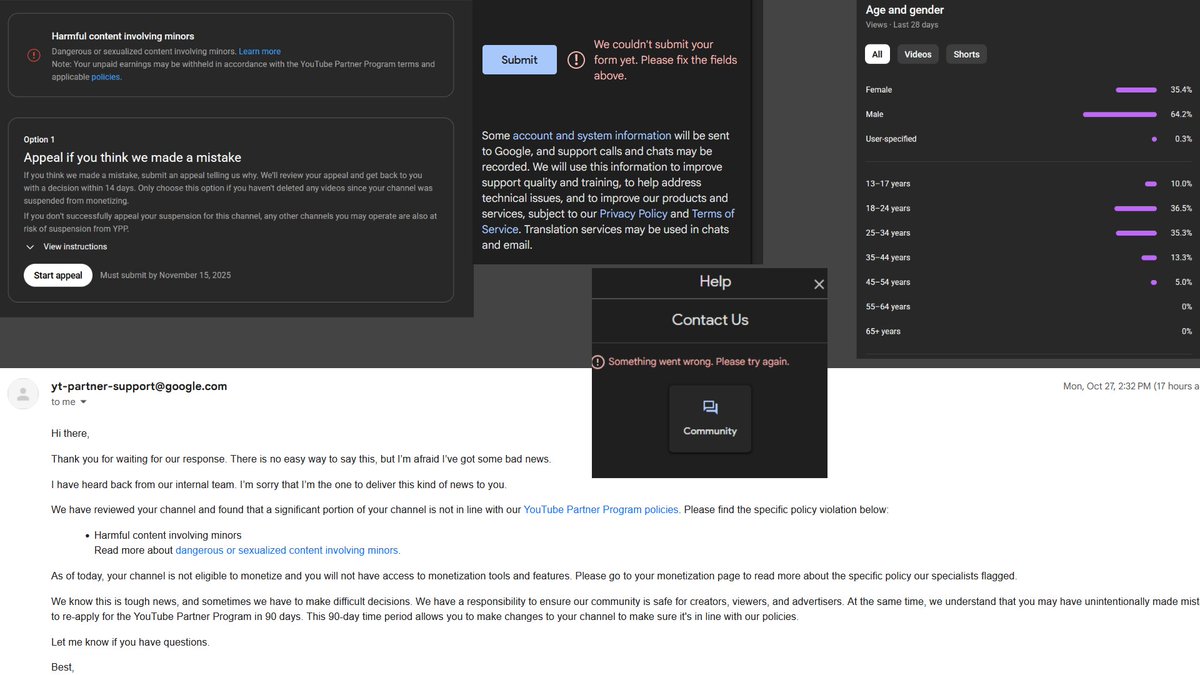The width and height of the screenshot is (1200, 675).
Task: Open the Learn more link about minors policy
Action: [x=260, y=51]
